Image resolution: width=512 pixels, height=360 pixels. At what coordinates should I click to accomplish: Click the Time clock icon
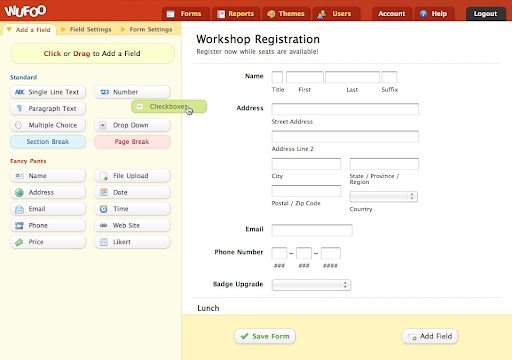pos(104,209)
